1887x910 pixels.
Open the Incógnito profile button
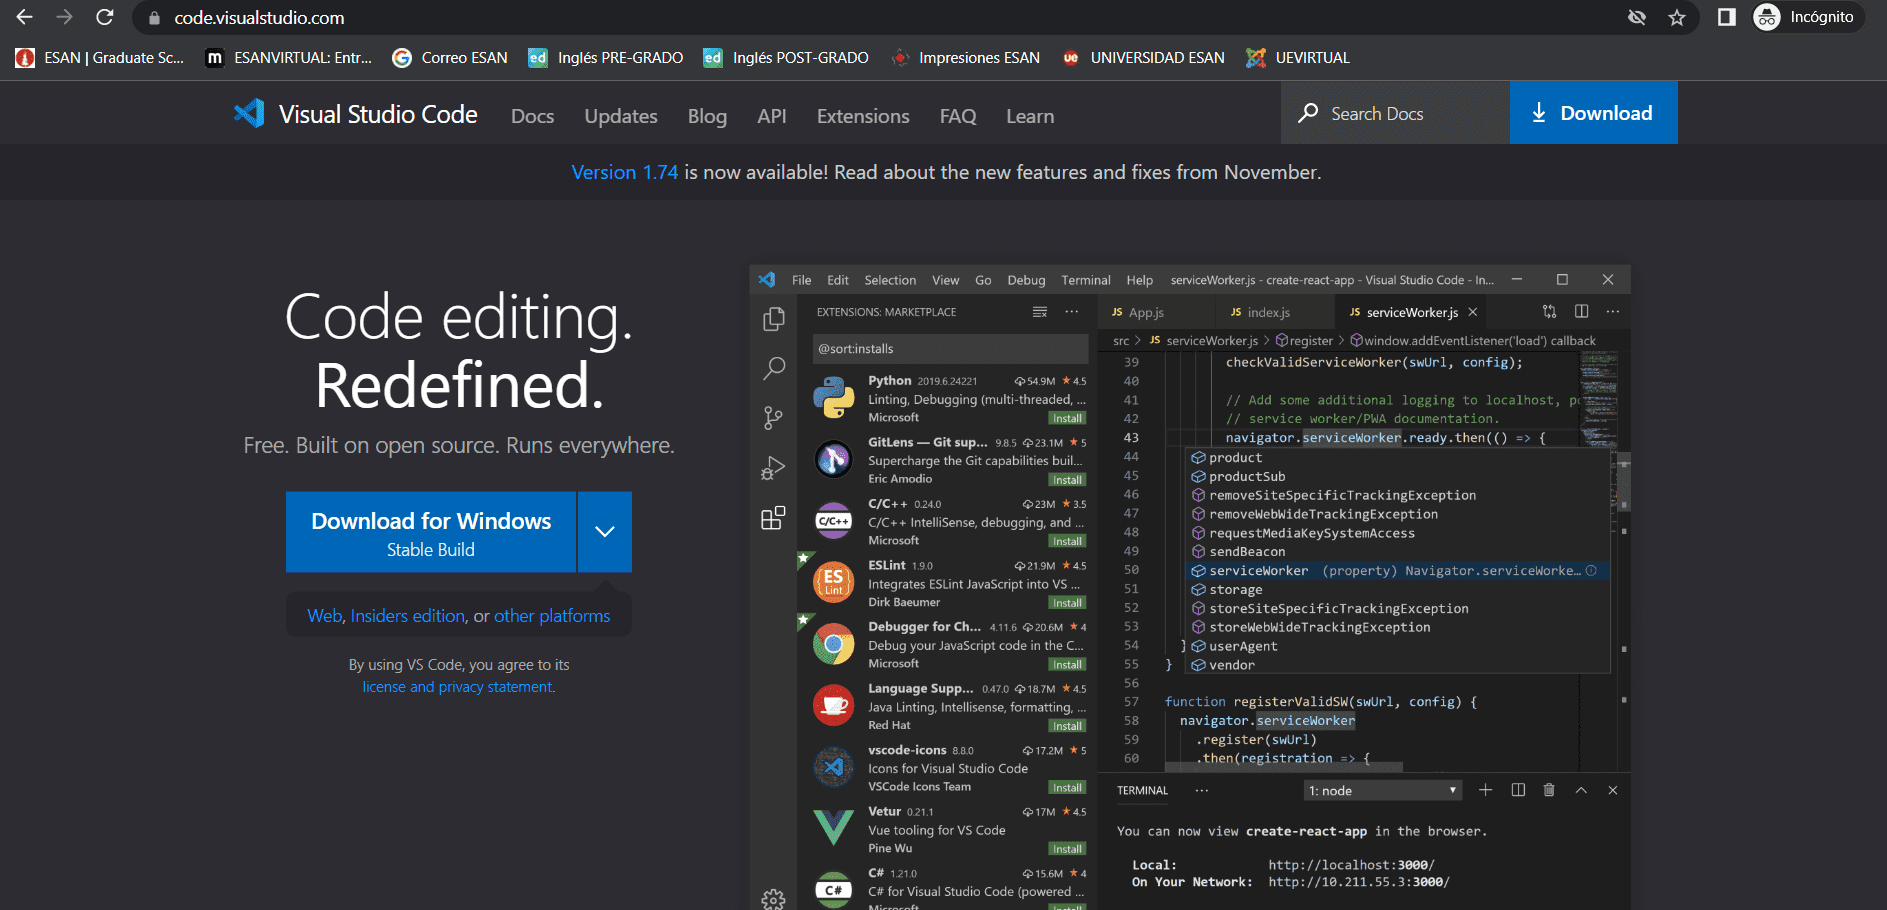coord(1808,17)
